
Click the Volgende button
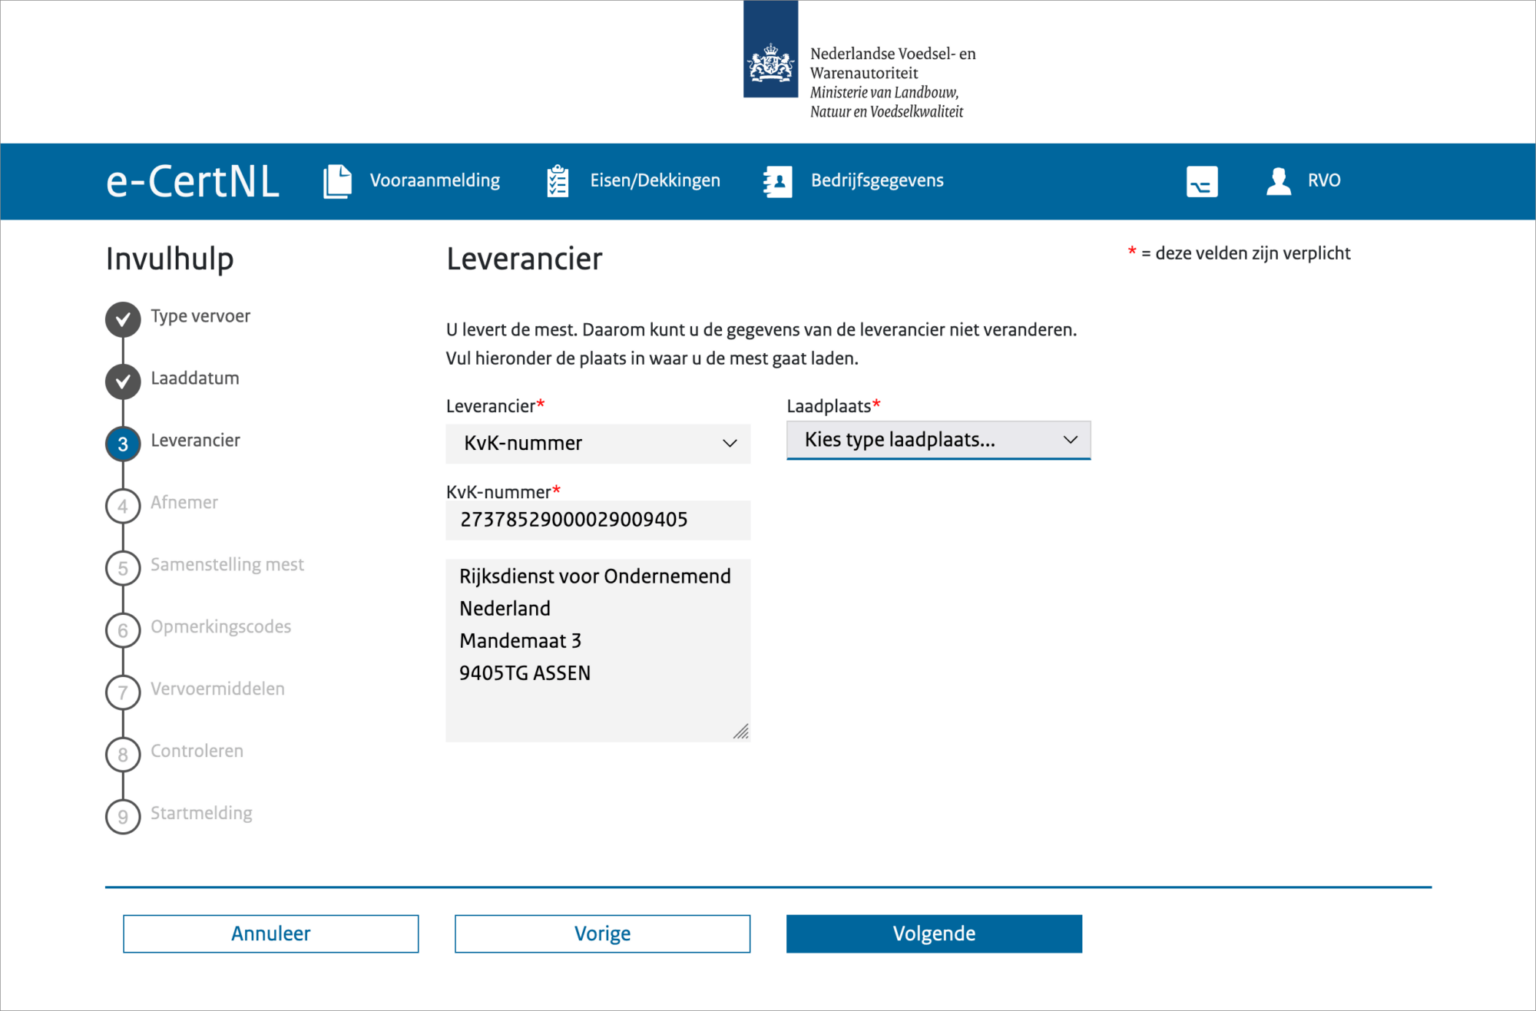point(933,933)
